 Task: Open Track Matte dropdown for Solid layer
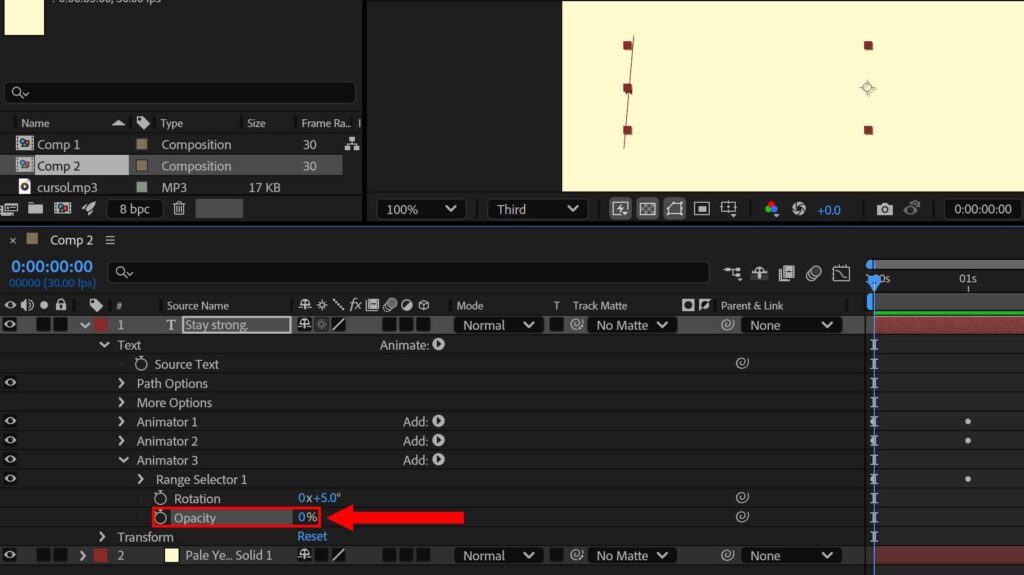point(632,555)
